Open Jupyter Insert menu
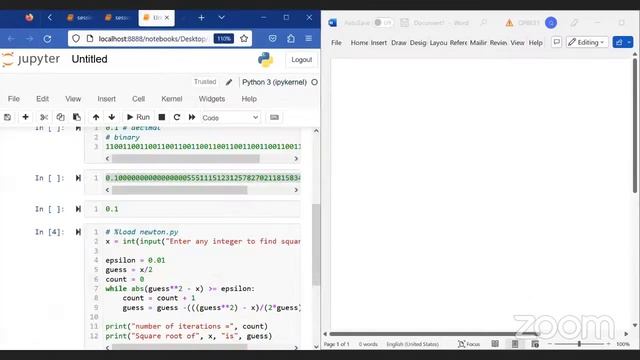The height and width of the screenshot is (360, 640). [107, 99]
